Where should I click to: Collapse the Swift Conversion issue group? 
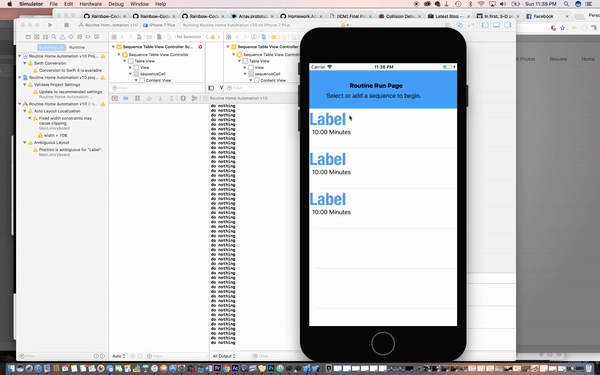25,63
